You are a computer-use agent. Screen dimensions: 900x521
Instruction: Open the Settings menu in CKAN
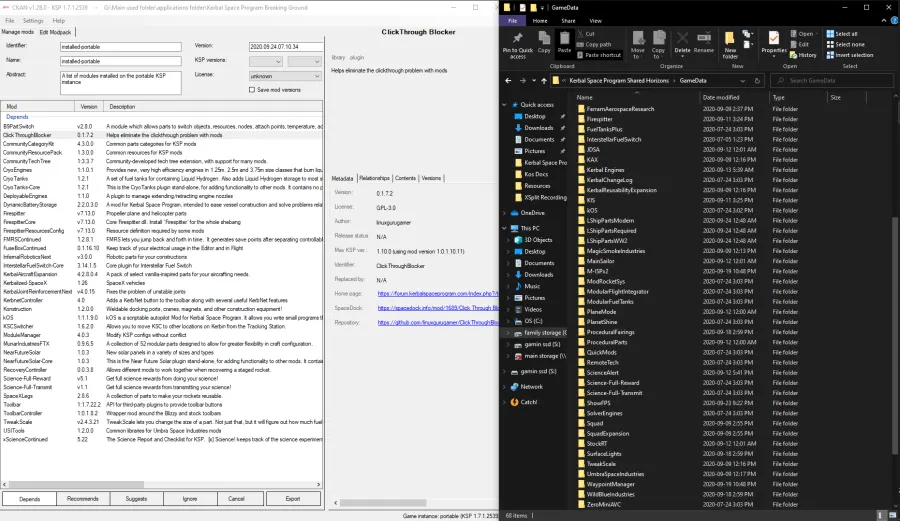click(33, 20)
